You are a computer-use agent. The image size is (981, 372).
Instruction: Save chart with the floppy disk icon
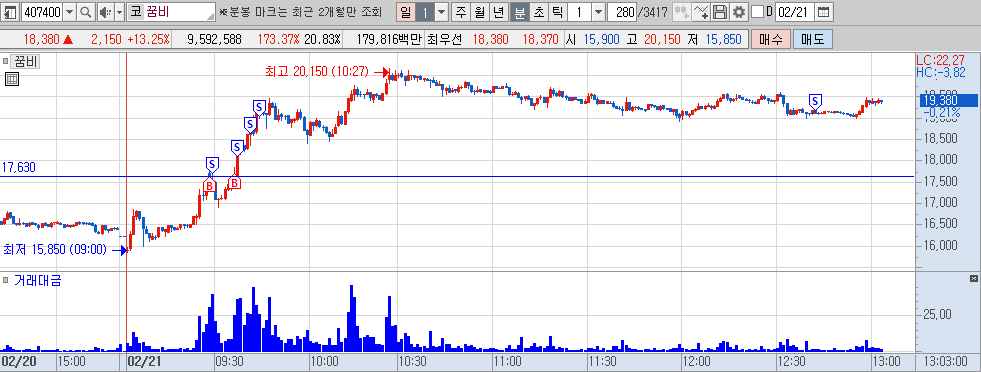click(720, 12)
